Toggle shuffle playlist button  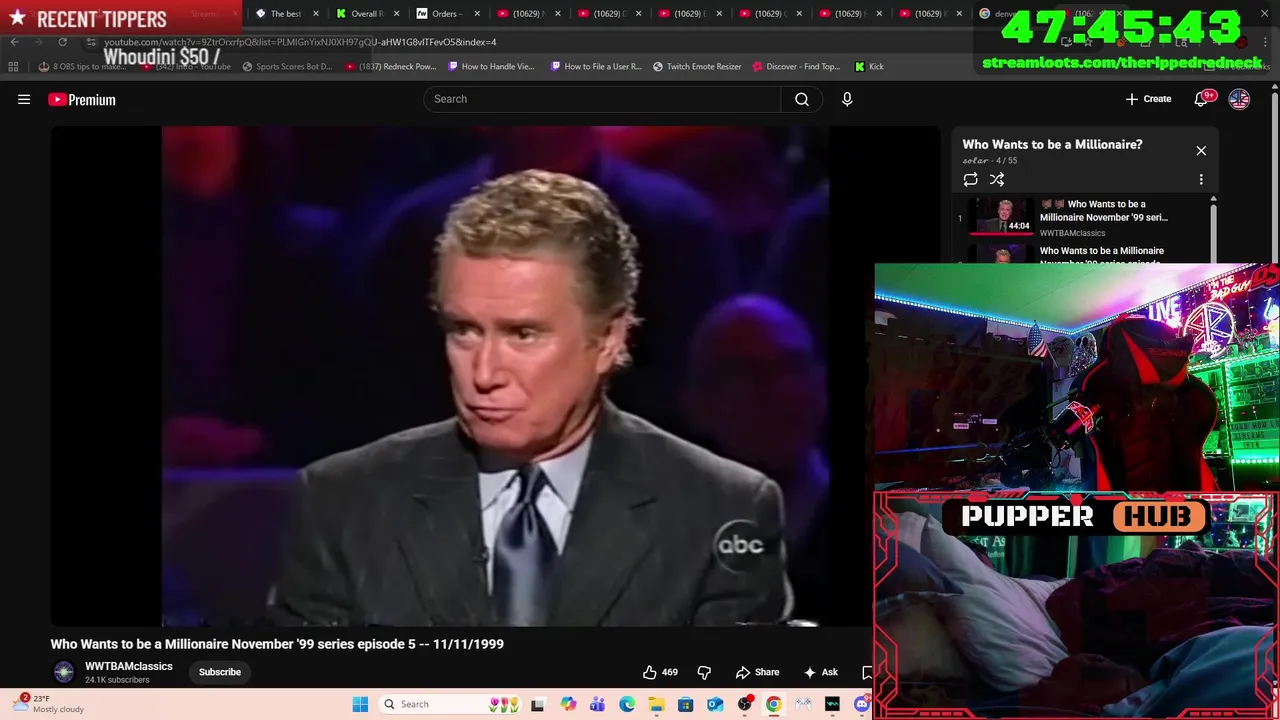click(x=997, y=180)
